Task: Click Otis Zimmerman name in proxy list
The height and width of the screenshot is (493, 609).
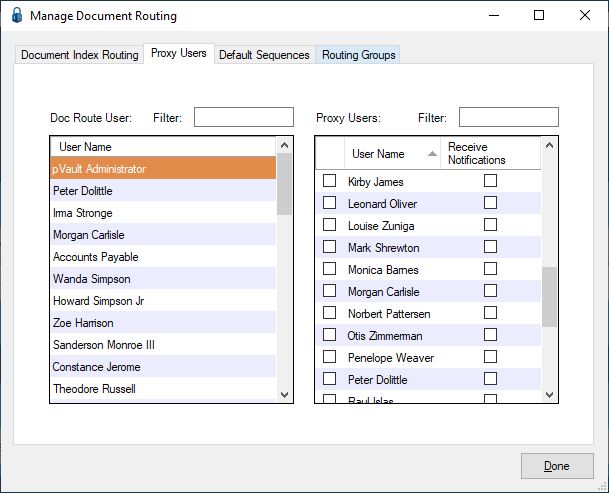Action: [385, 336]
